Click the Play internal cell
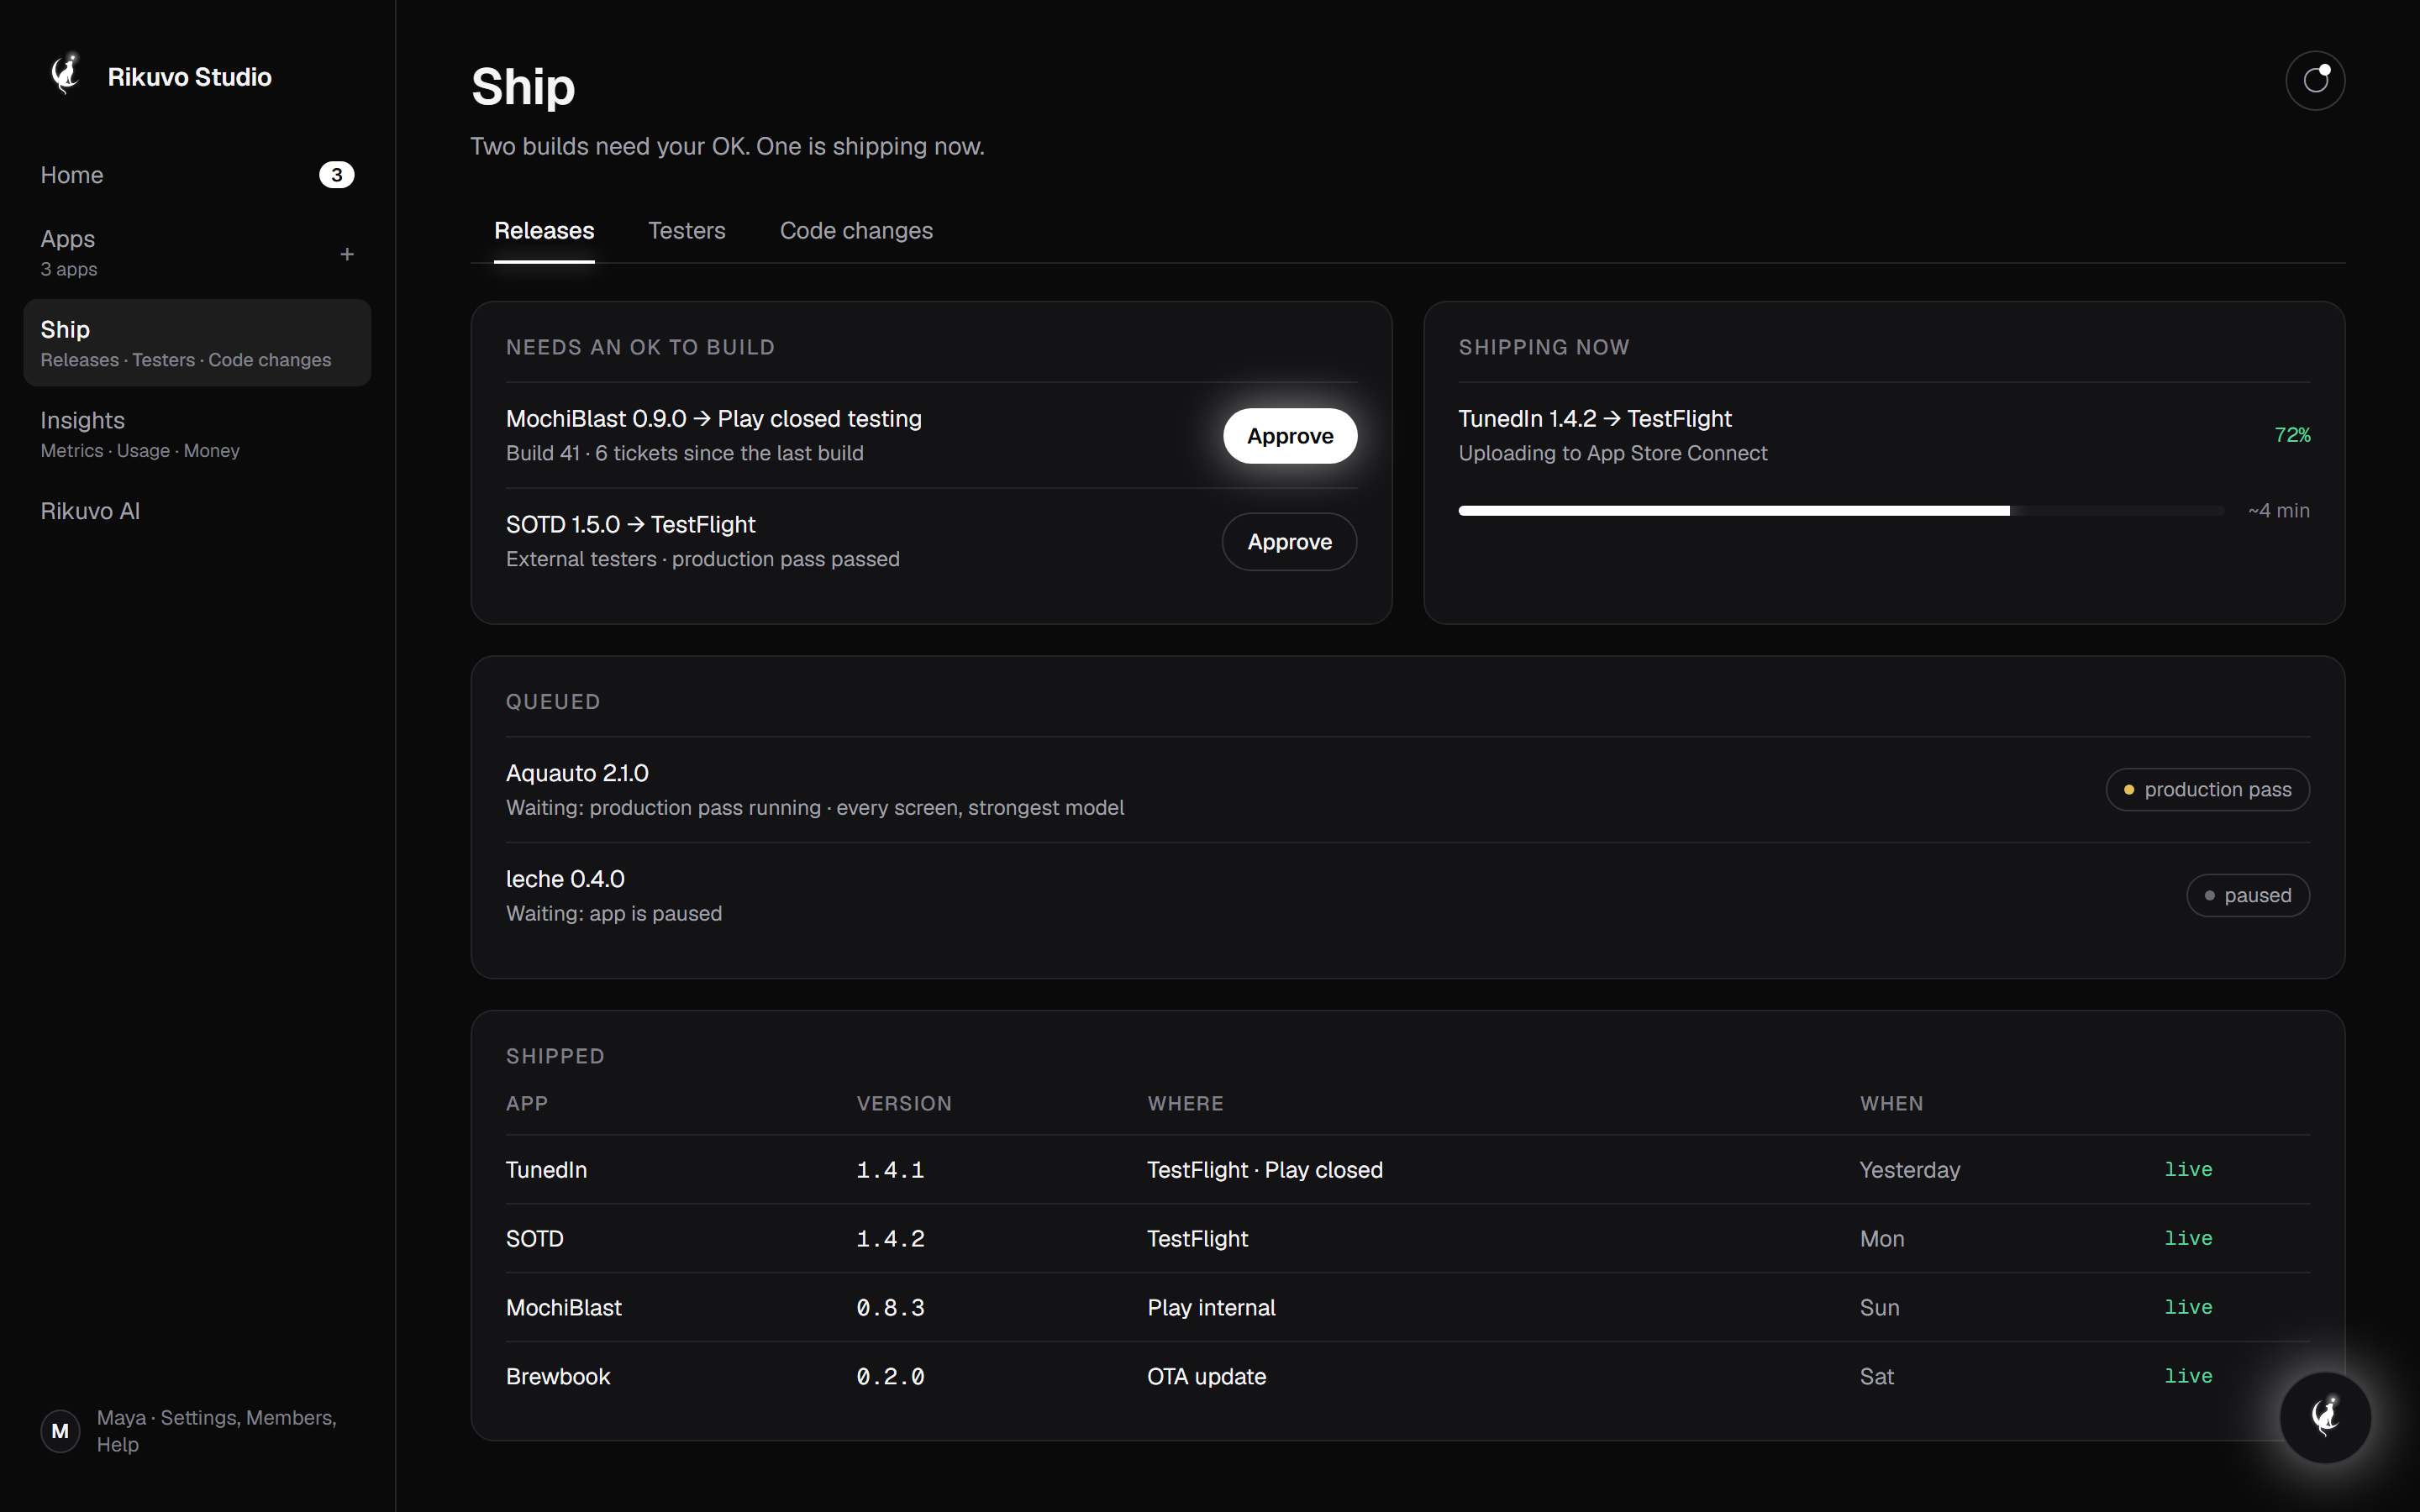 tap(1211, 1308)
